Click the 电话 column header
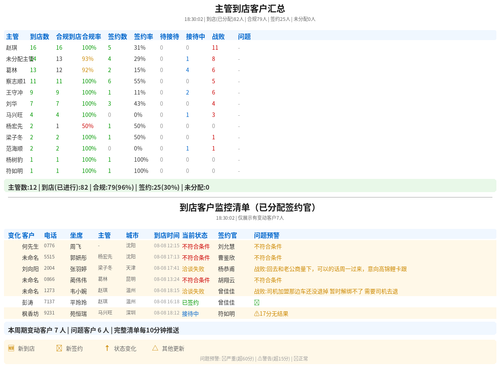 tap(50, 235)
